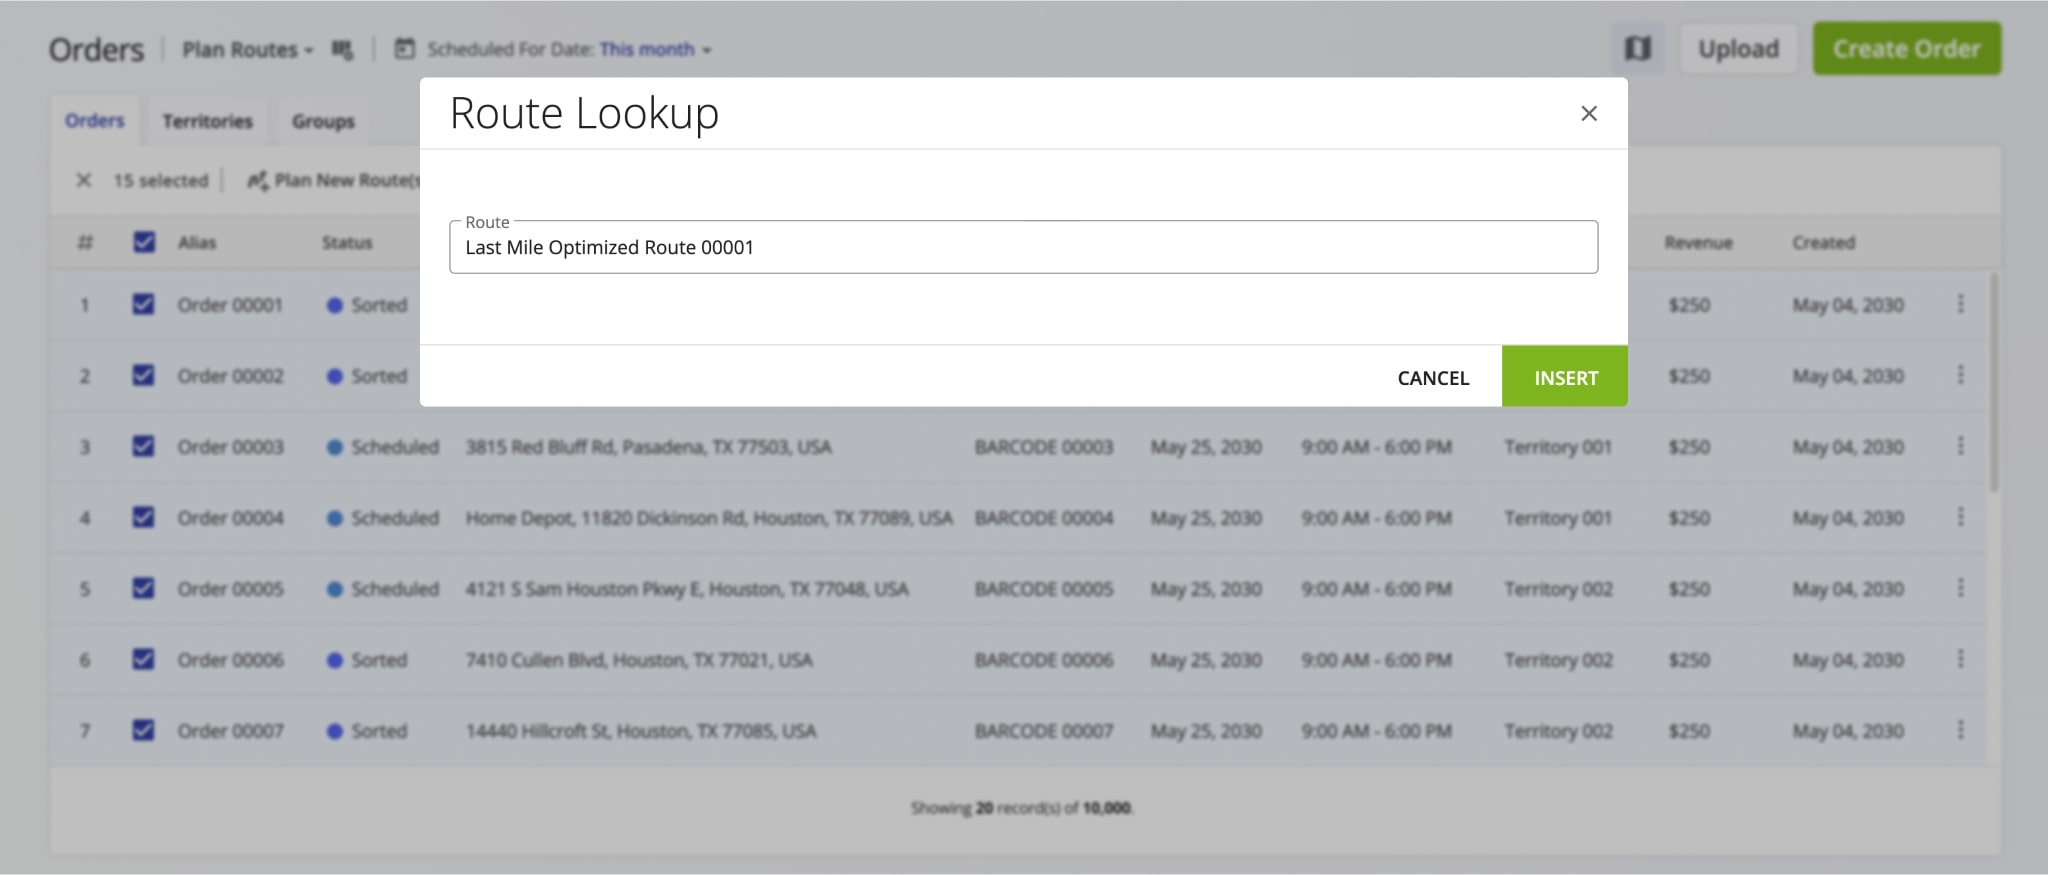Click the Revenue column header
This screenshot has width=2048, height=875.
[1698, 242]
